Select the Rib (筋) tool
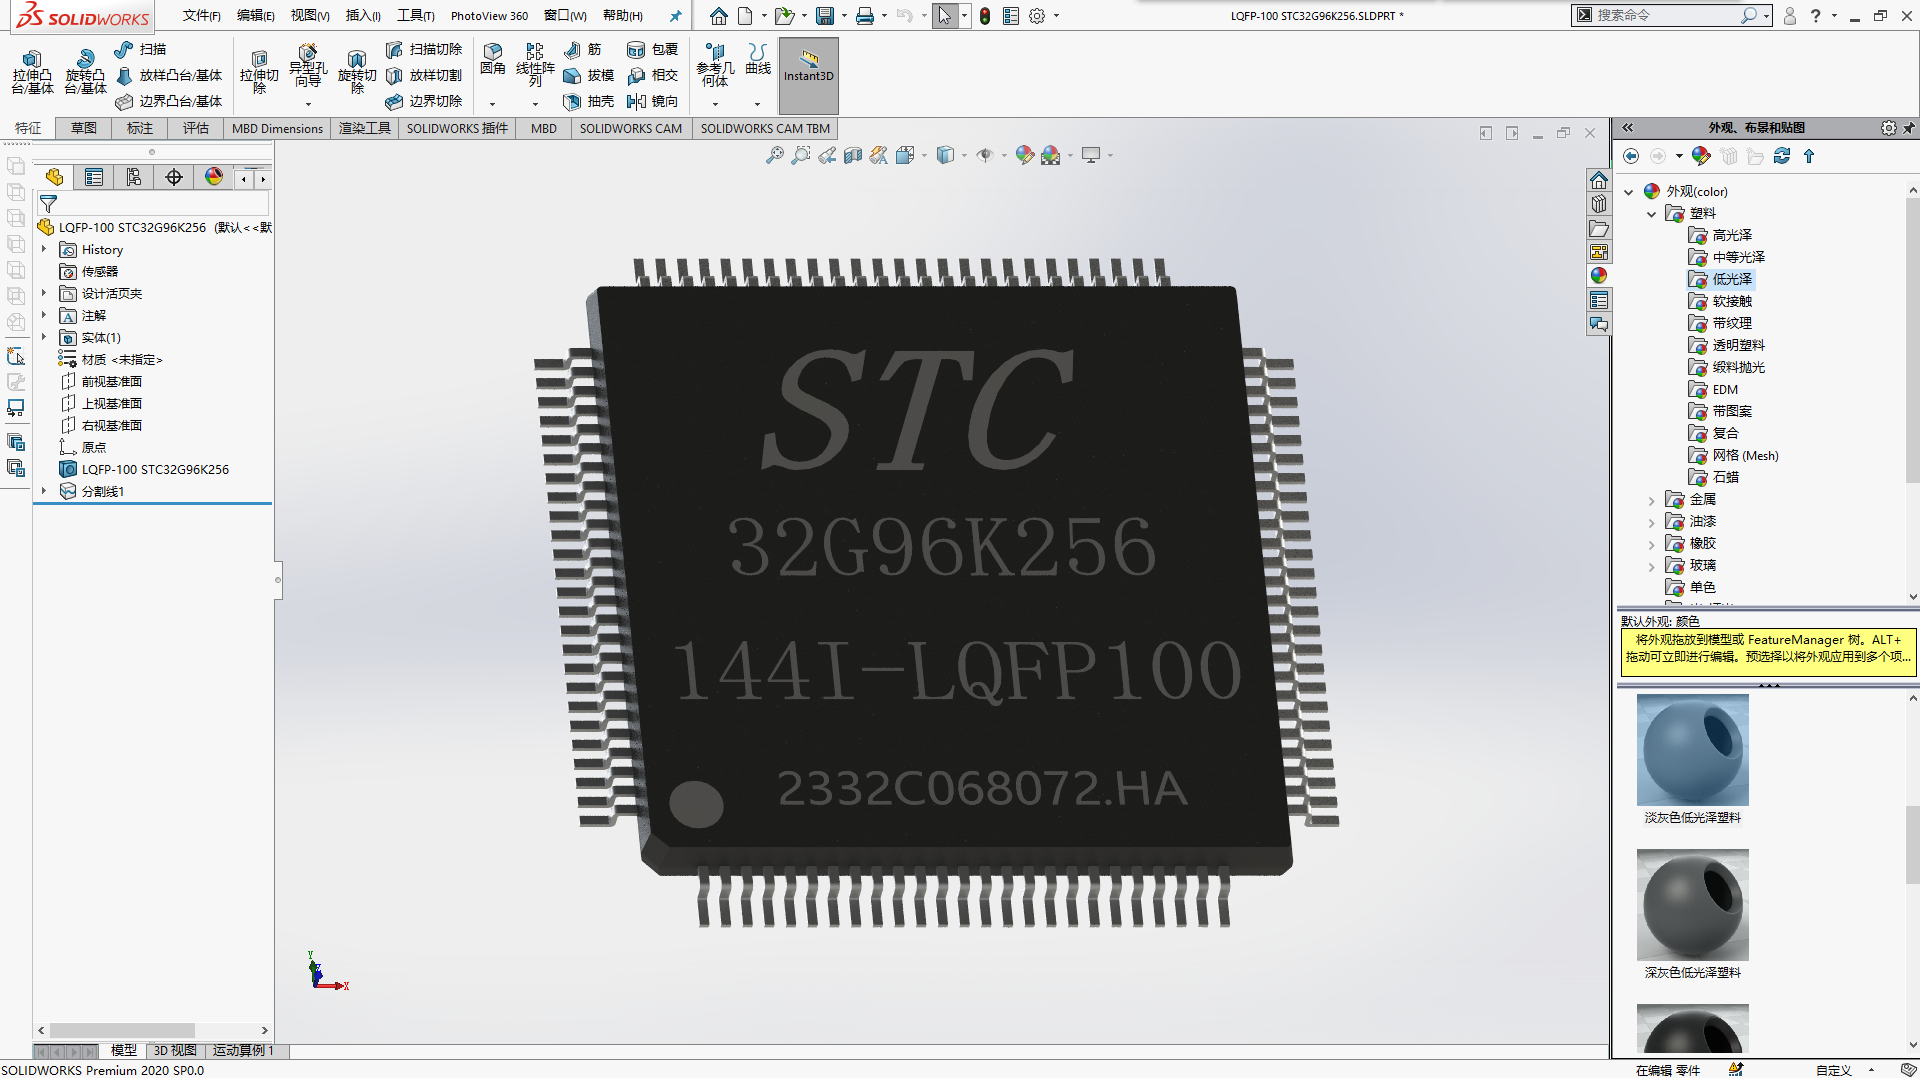The image size is (1920, 1078). click(583, 49)
